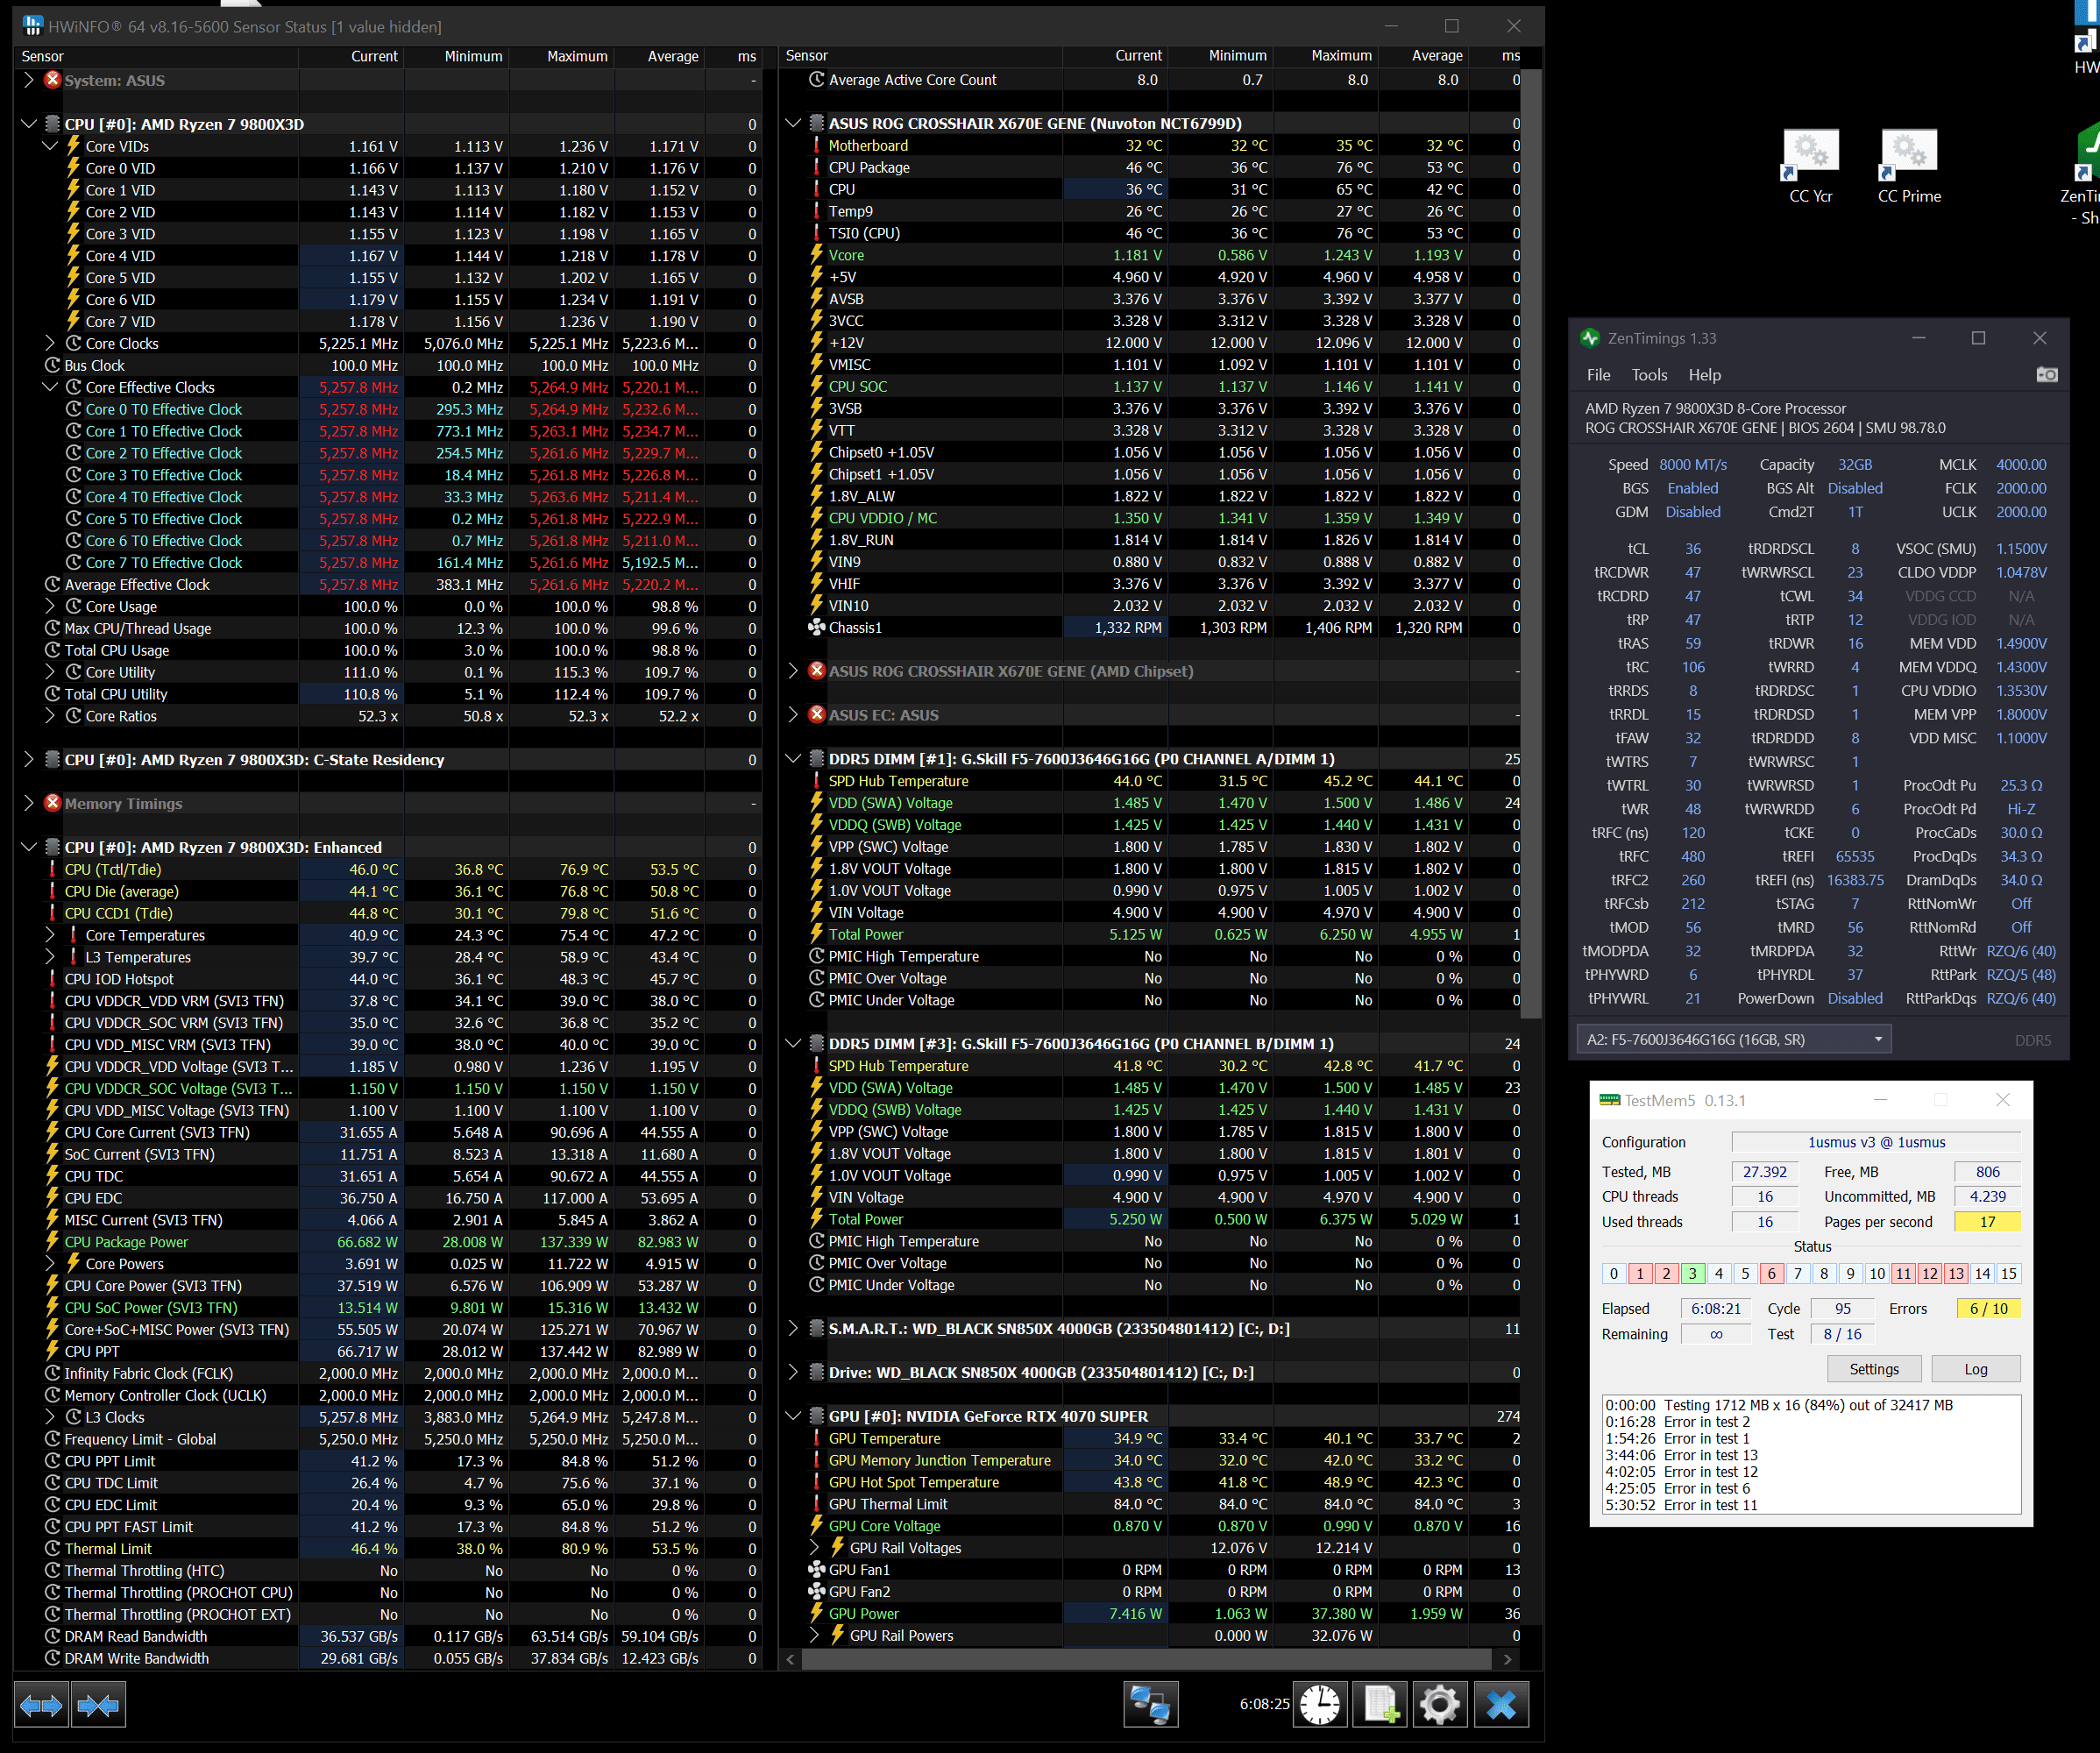Open the File menu in ZenTimings
The image size is (2100, 1753).
(x=1598, y=375)
